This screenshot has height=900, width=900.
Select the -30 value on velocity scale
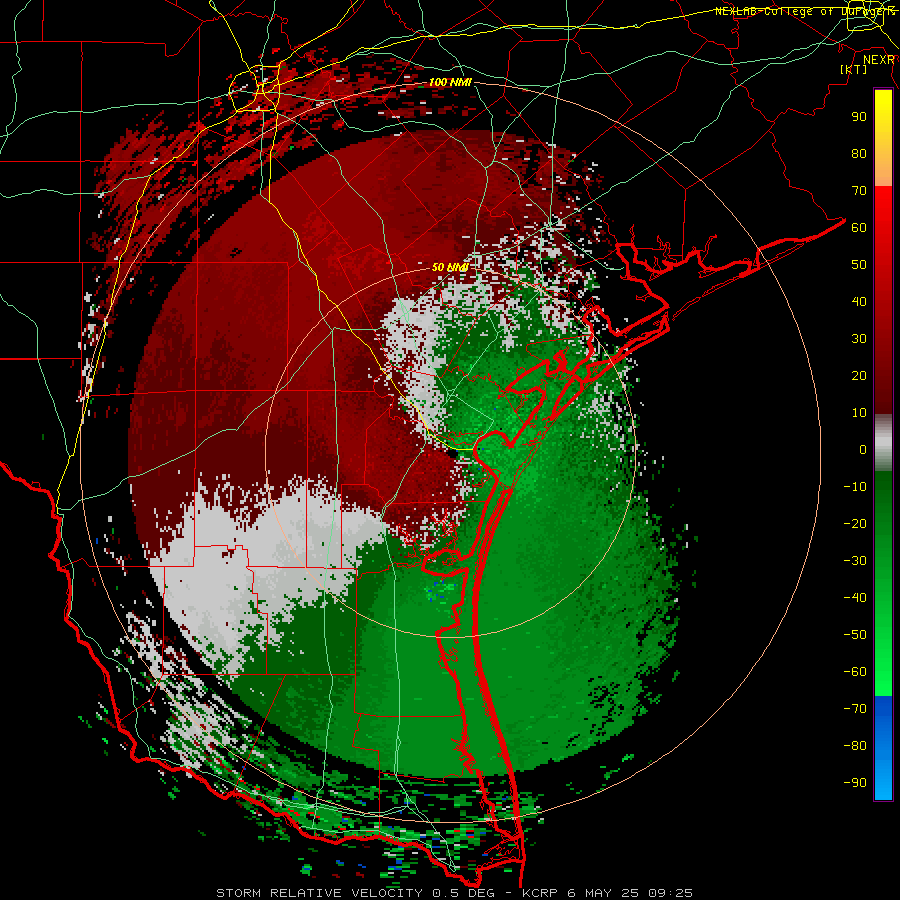click(855, 561)
